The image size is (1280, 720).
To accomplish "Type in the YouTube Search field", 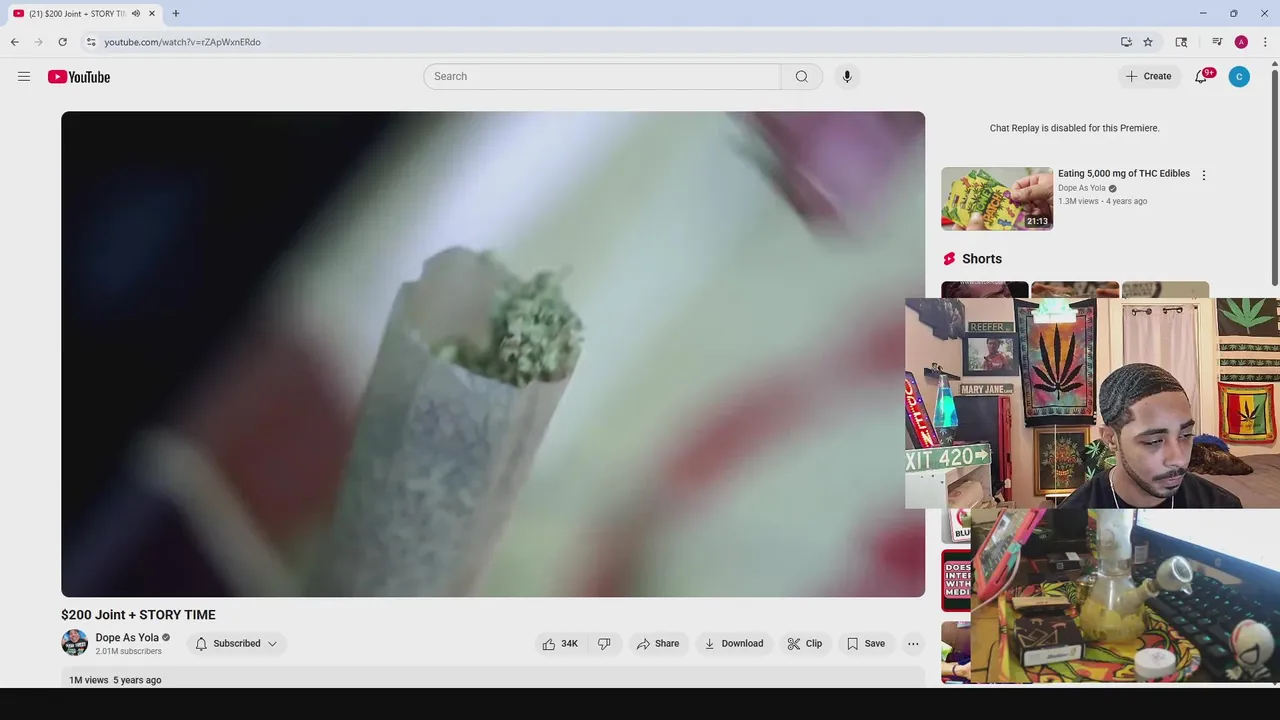I will [602, 76].
